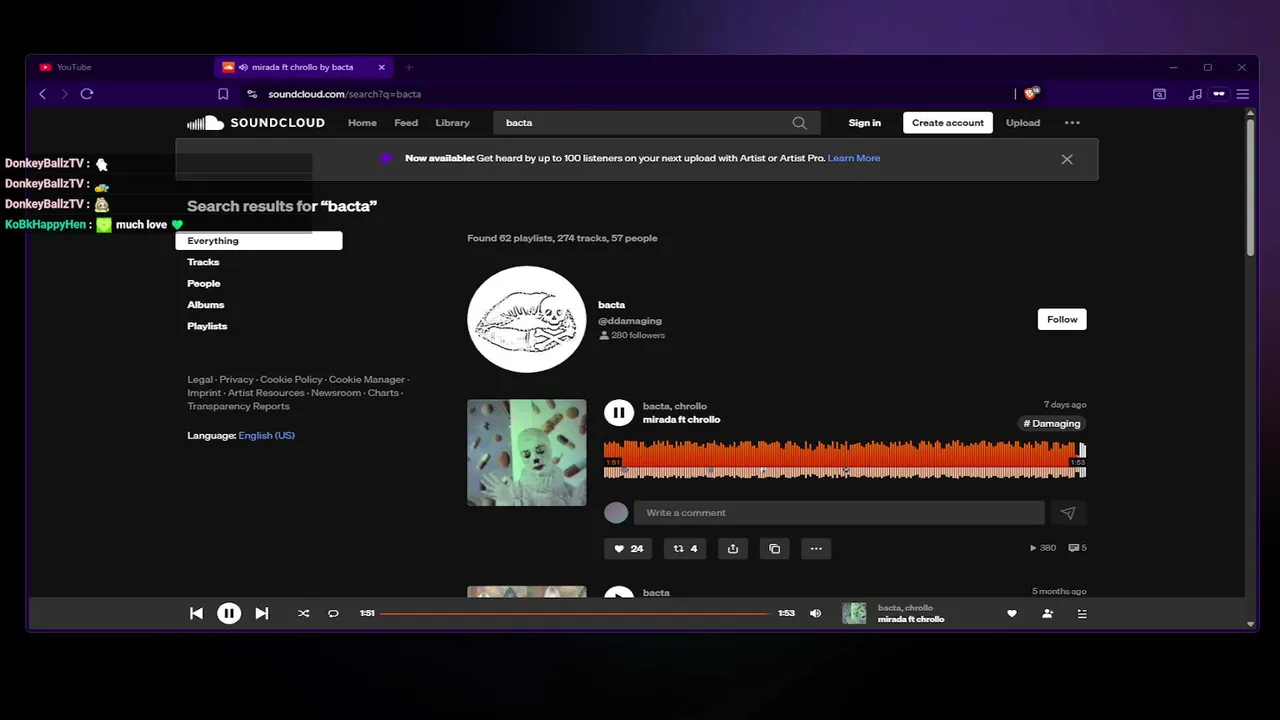
Task: Reload the SoundCloud page
Action: point(87,94)
